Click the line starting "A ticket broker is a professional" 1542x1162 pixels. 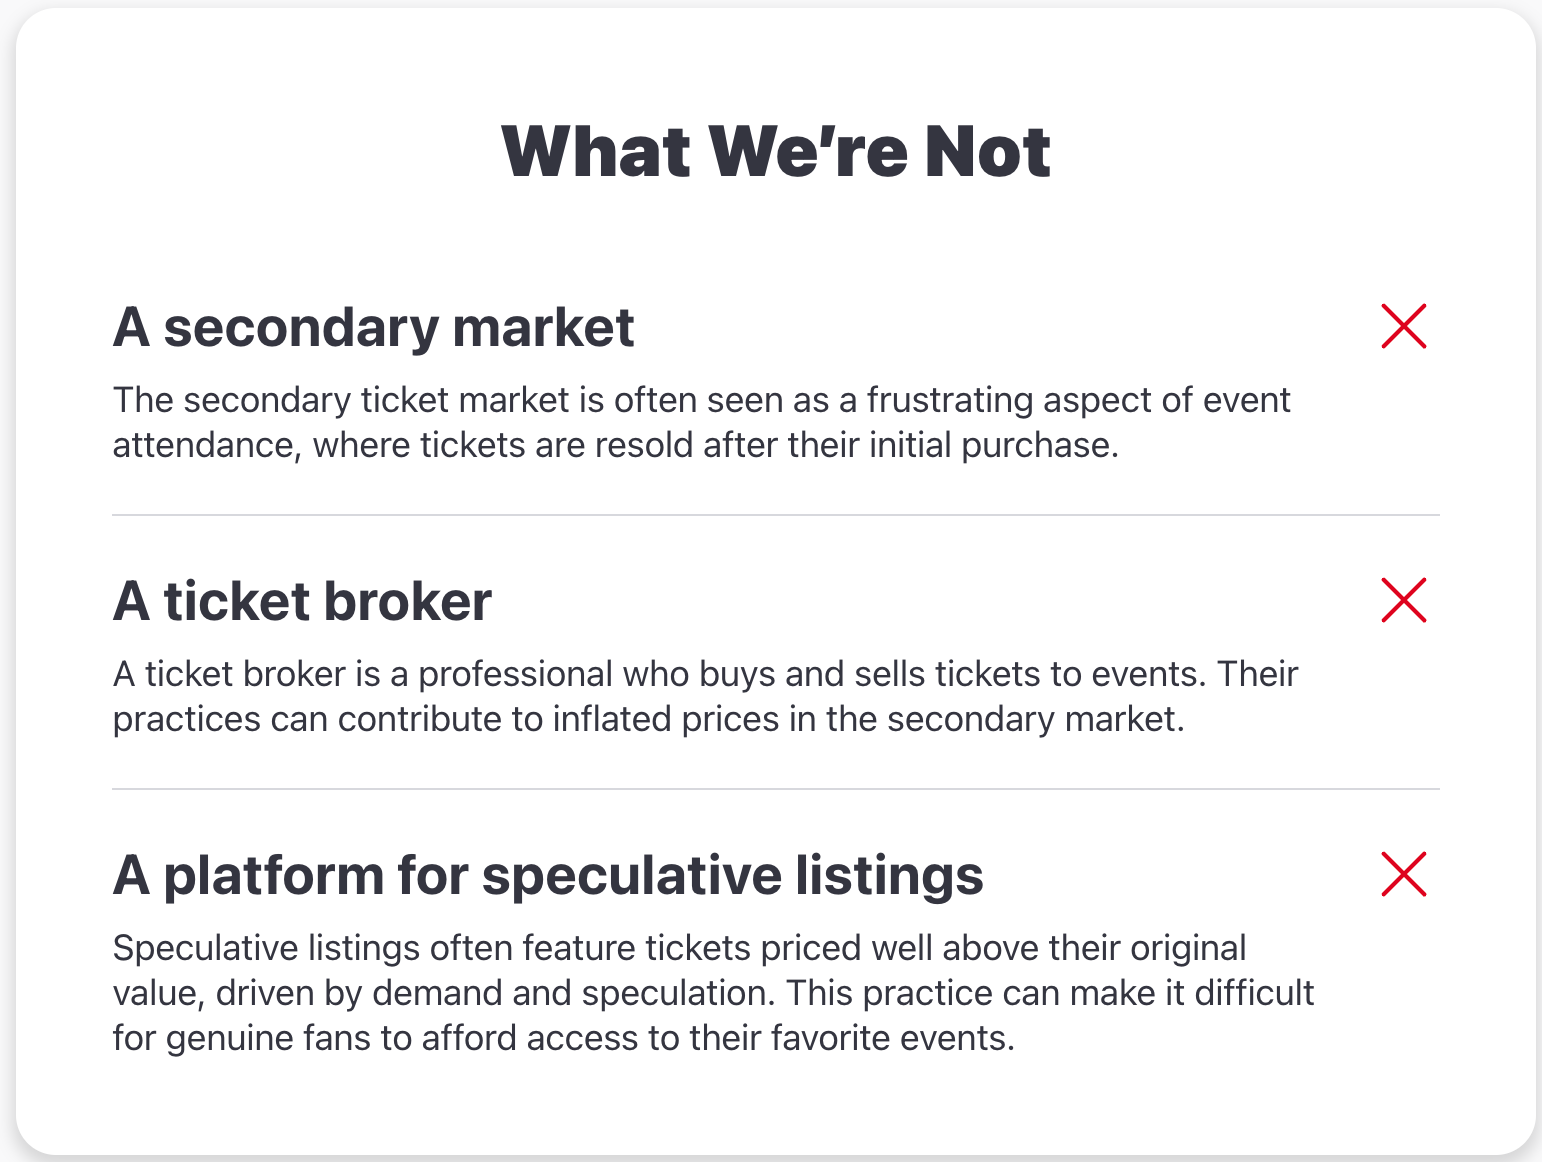point(704,674)
